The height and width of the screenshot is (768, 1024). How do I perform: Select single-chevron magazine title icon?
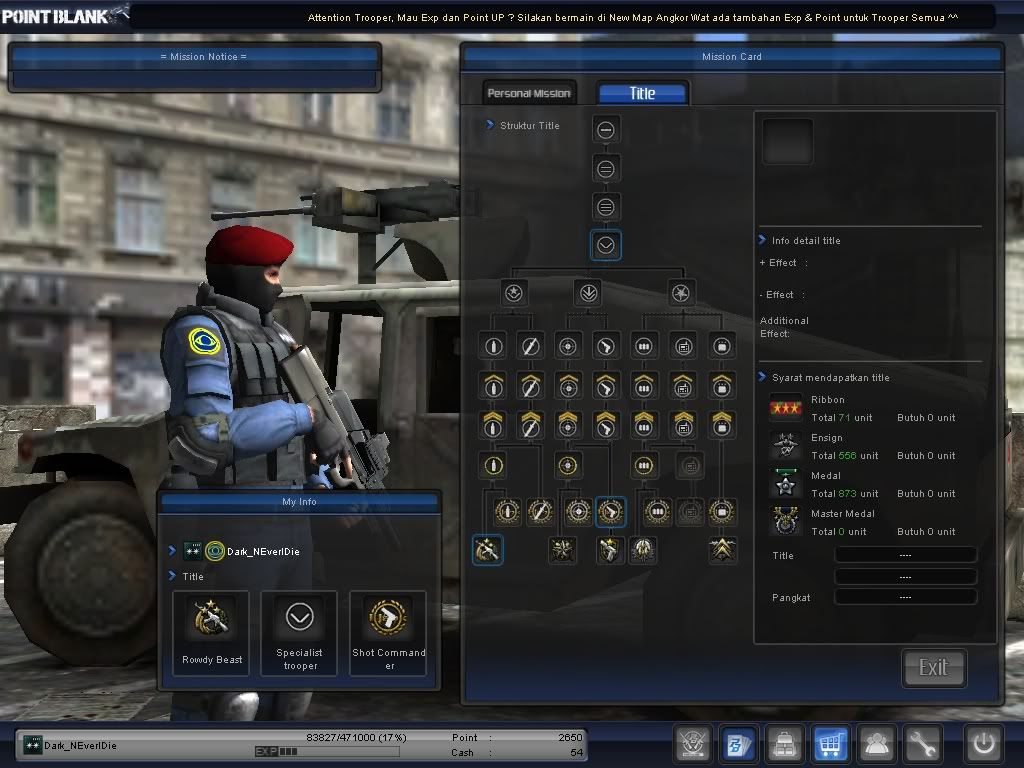click(x=644, y=386)
